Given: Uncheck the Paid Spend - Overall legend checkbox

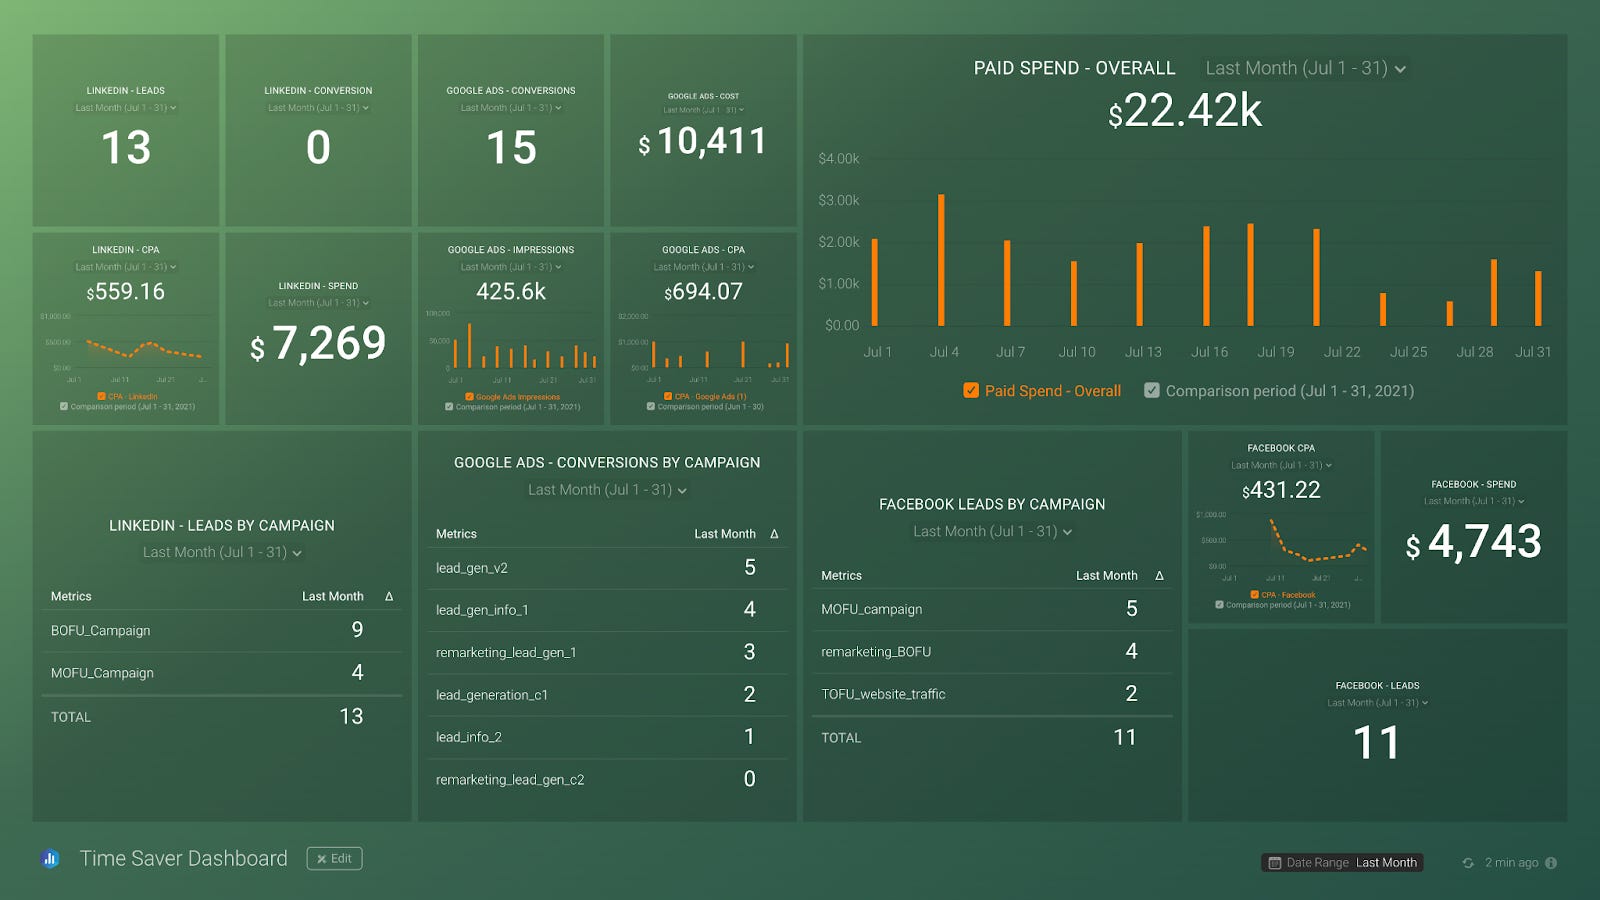Looking at the screenshot, I should [x=970, y=390].
